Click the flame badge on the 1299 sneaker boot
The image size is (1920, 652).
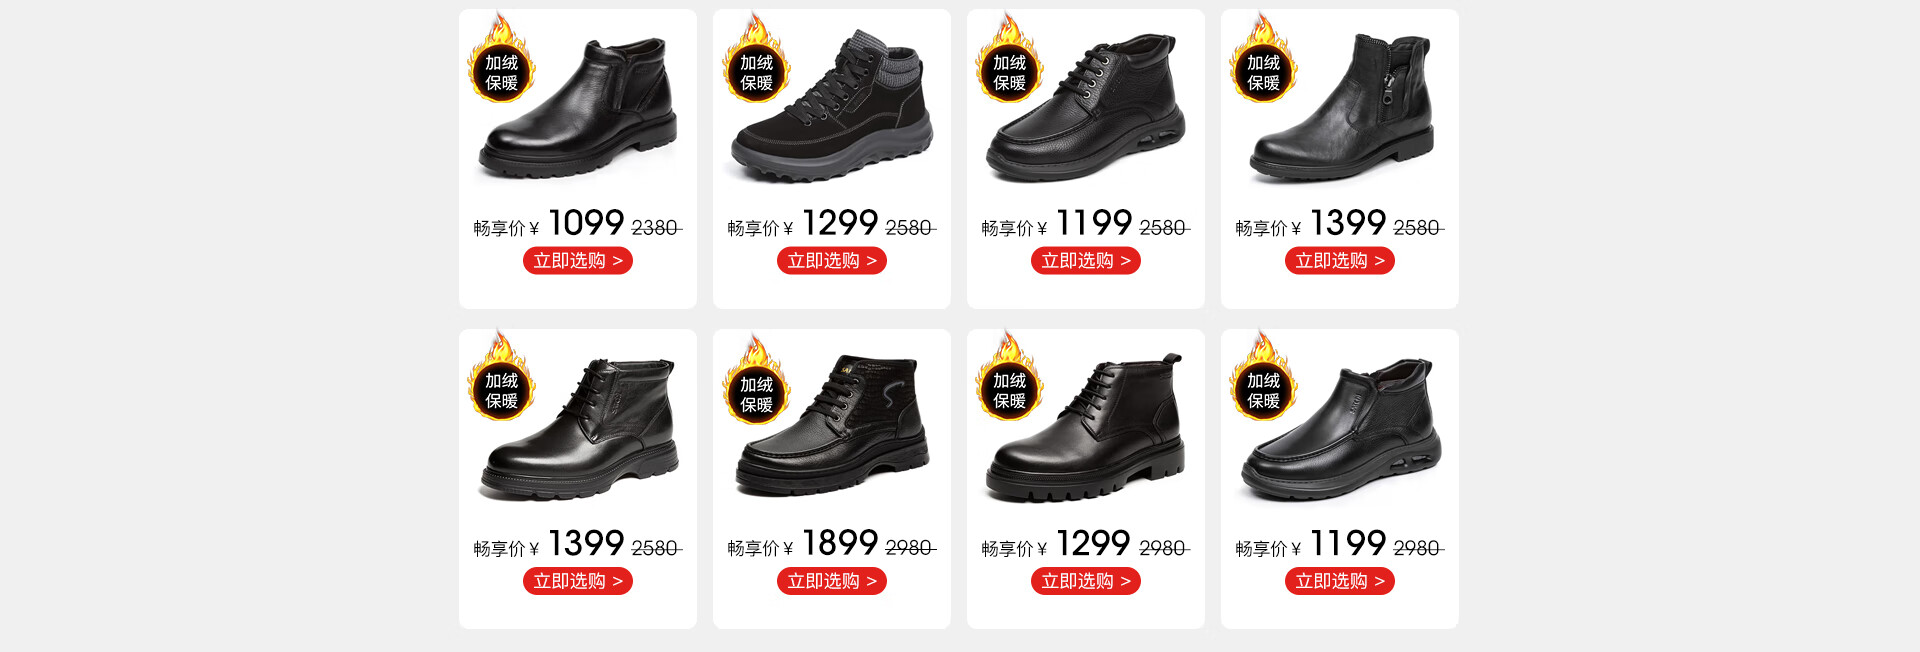point(756,60)
